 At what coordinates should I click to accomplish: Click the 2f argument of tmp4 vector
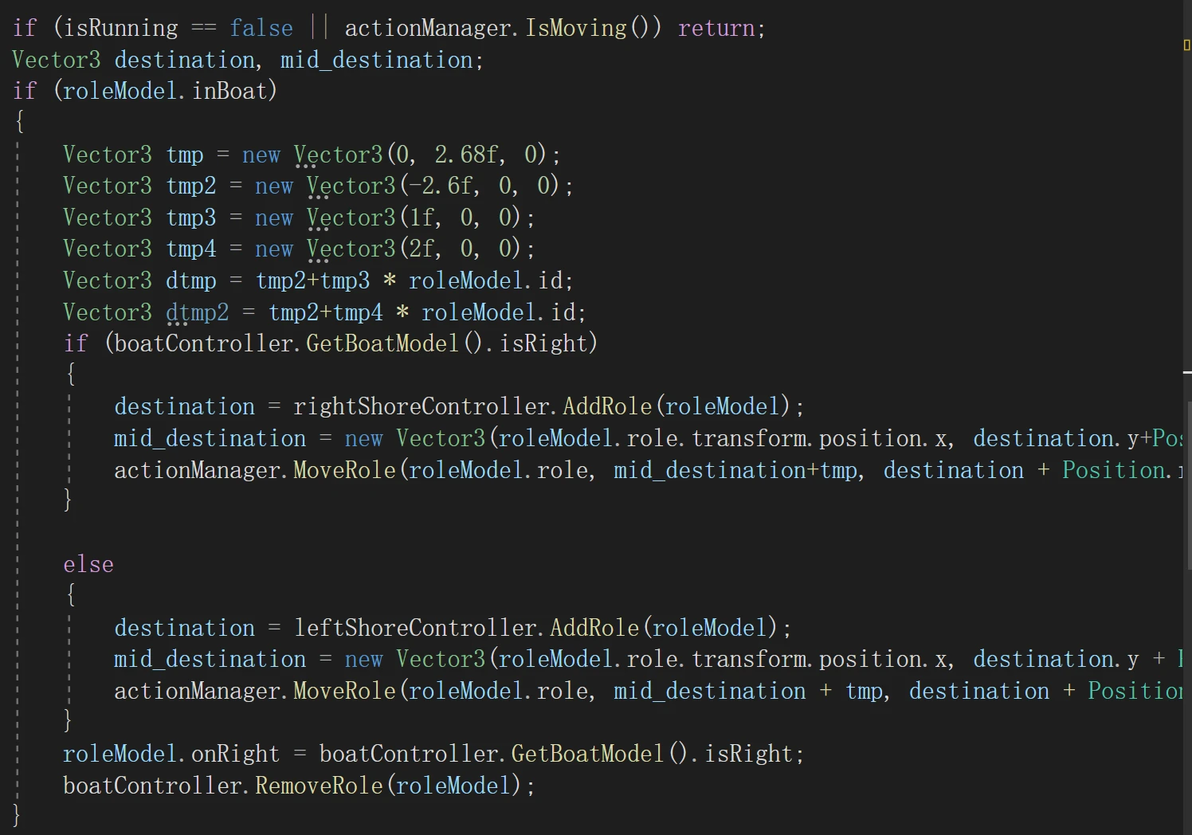pyautogui.click(x=422, y=249)
